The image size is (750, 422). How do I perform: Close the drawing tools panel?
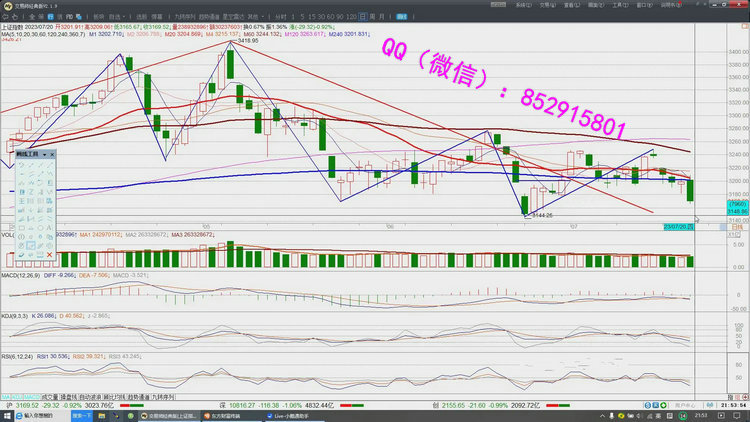(x=54, y=156)
